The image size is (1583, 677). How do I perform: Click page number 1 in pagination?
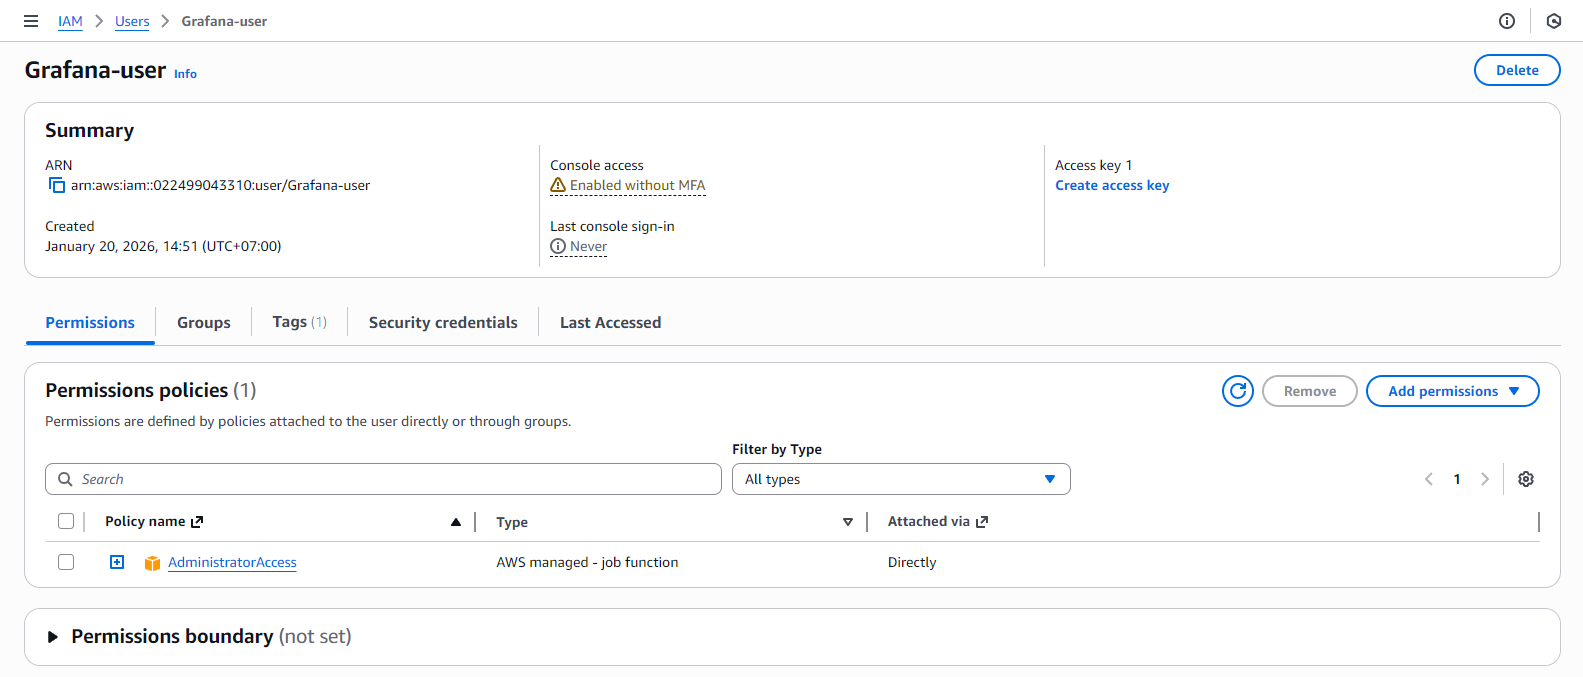click(x=1457, y=479)
